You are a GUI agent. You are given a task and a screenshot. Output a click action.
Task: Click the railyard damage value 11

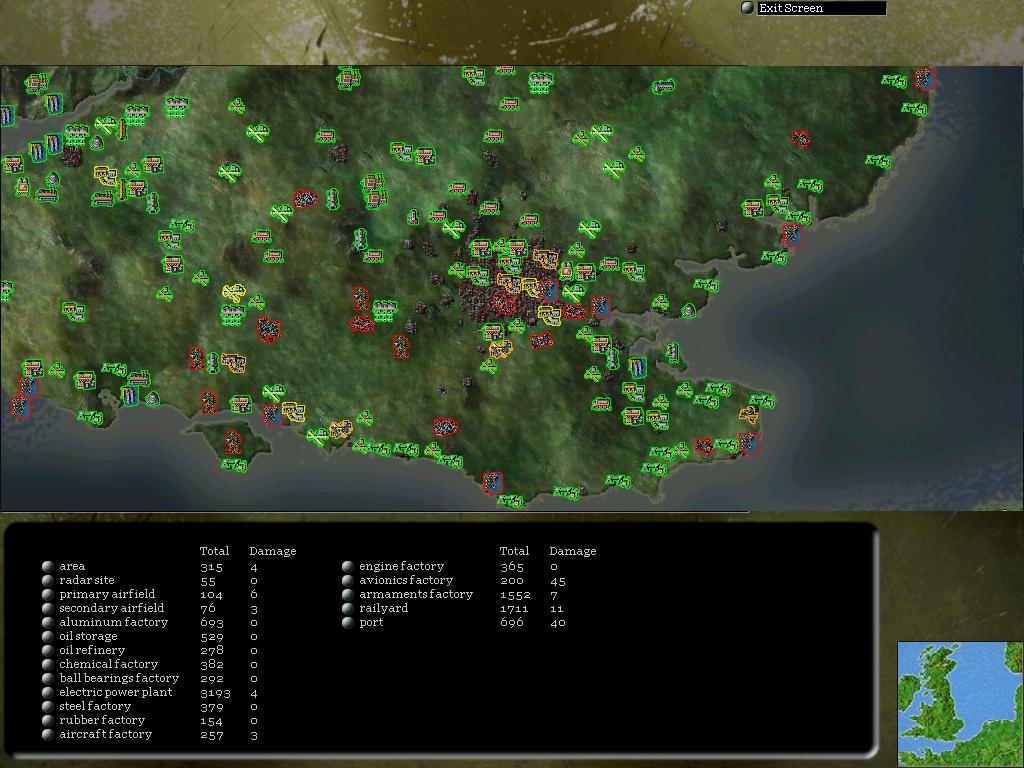pyautogui.click(x=556, y=609)
